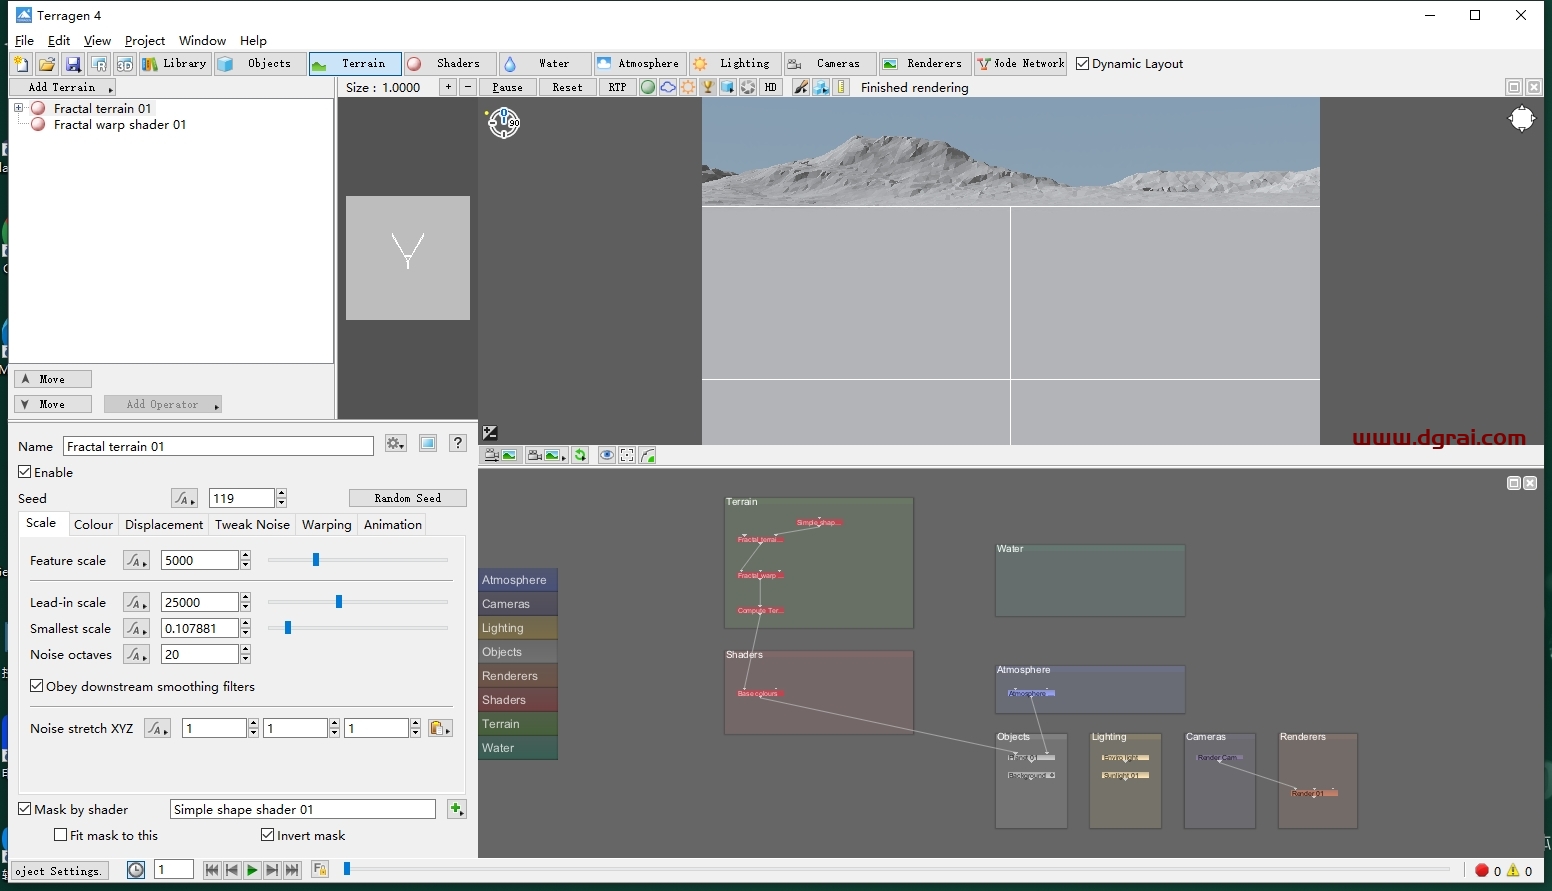
Task: Toggle atmosphere cloud icon in preview toolbar
Action: click(668, 88)
